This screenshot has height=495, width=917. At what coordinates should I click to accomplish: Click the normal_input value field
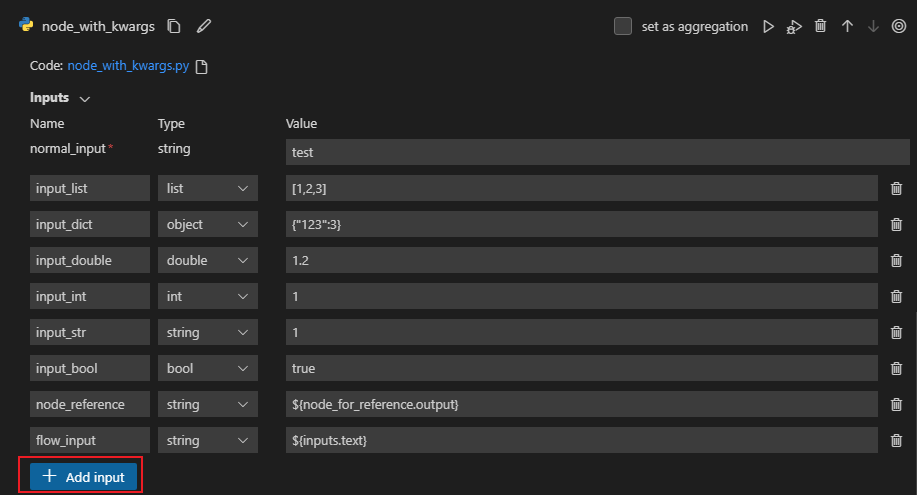[596, 152]
